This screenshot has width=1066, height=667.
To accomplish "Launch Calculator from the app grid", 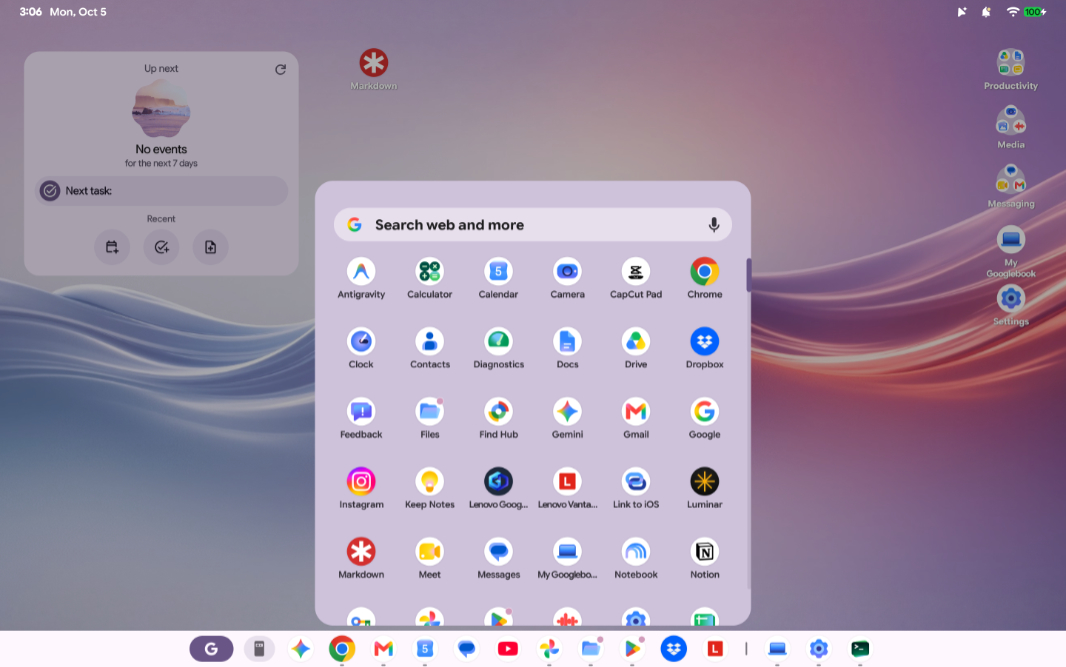I will tap(430, 272).
